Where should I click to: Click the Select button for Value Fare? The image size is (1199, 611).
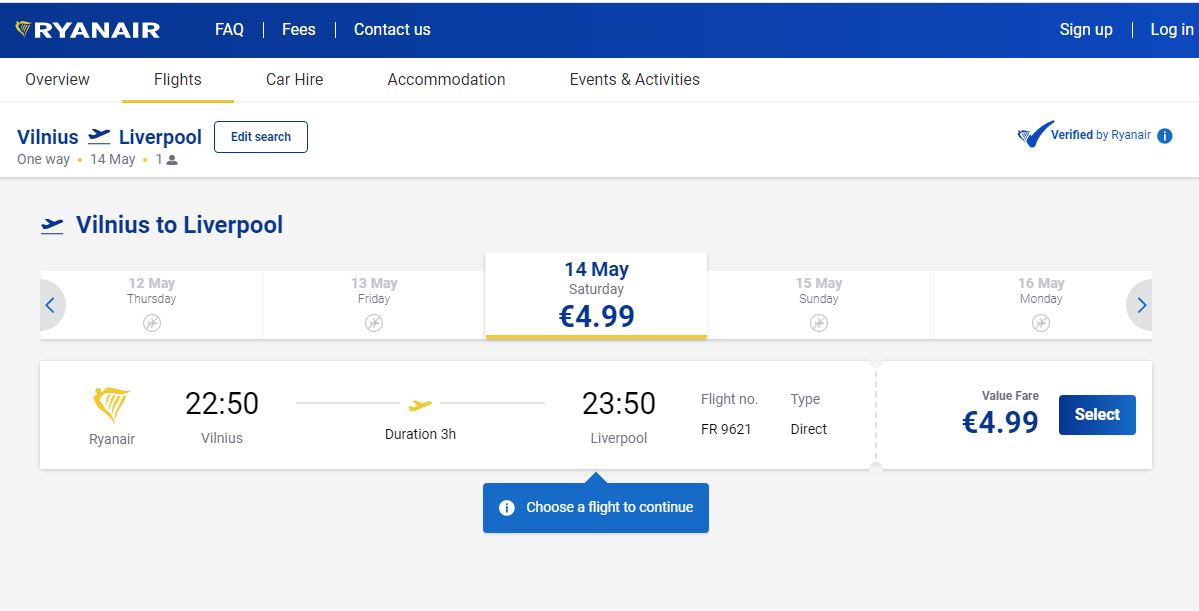pyautogui.click(x=1097, y=414)
